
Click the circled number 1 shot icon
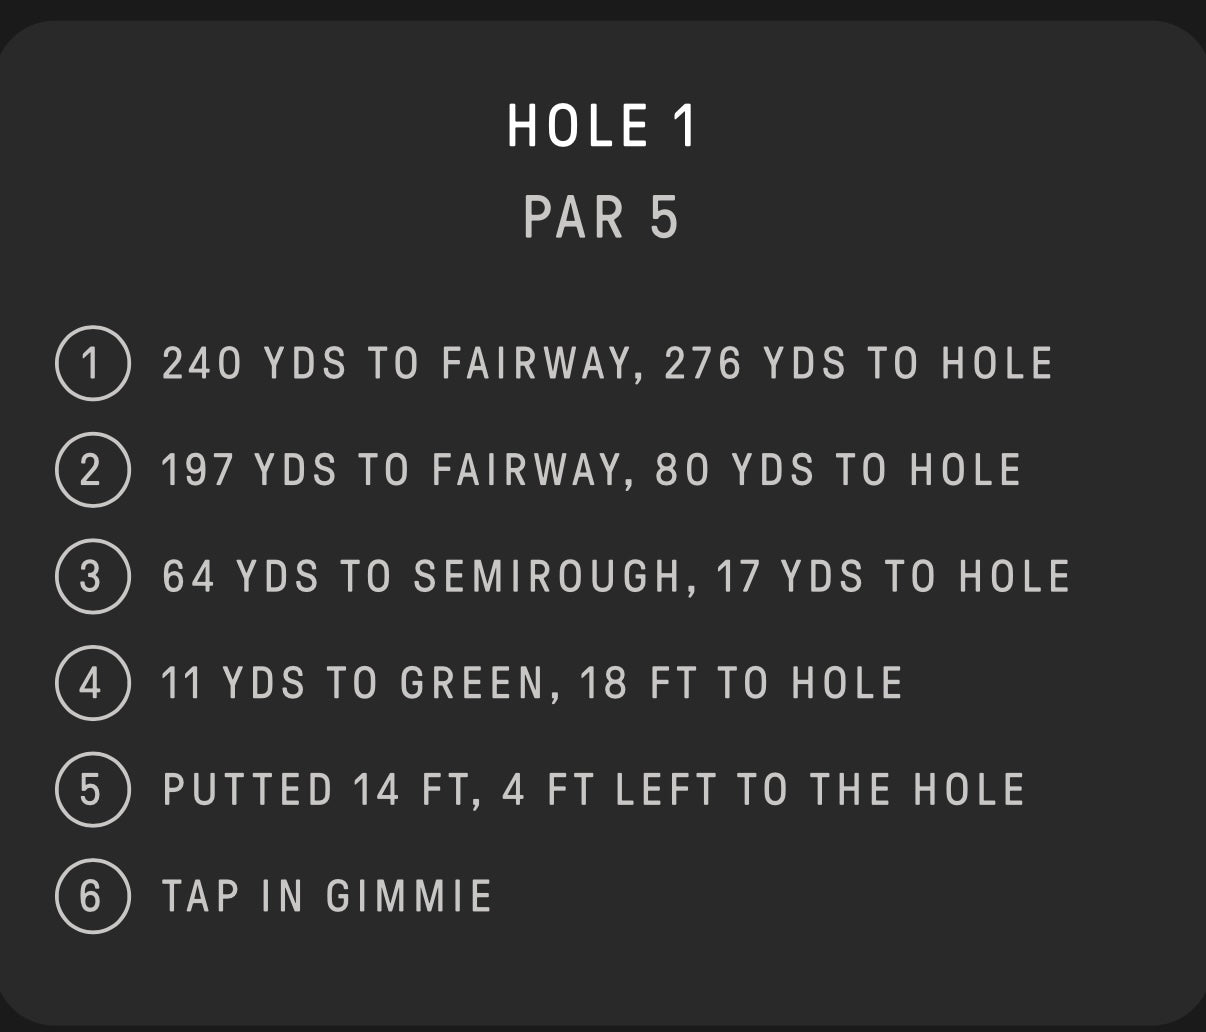pyautogui.click(x=92, y=363)
